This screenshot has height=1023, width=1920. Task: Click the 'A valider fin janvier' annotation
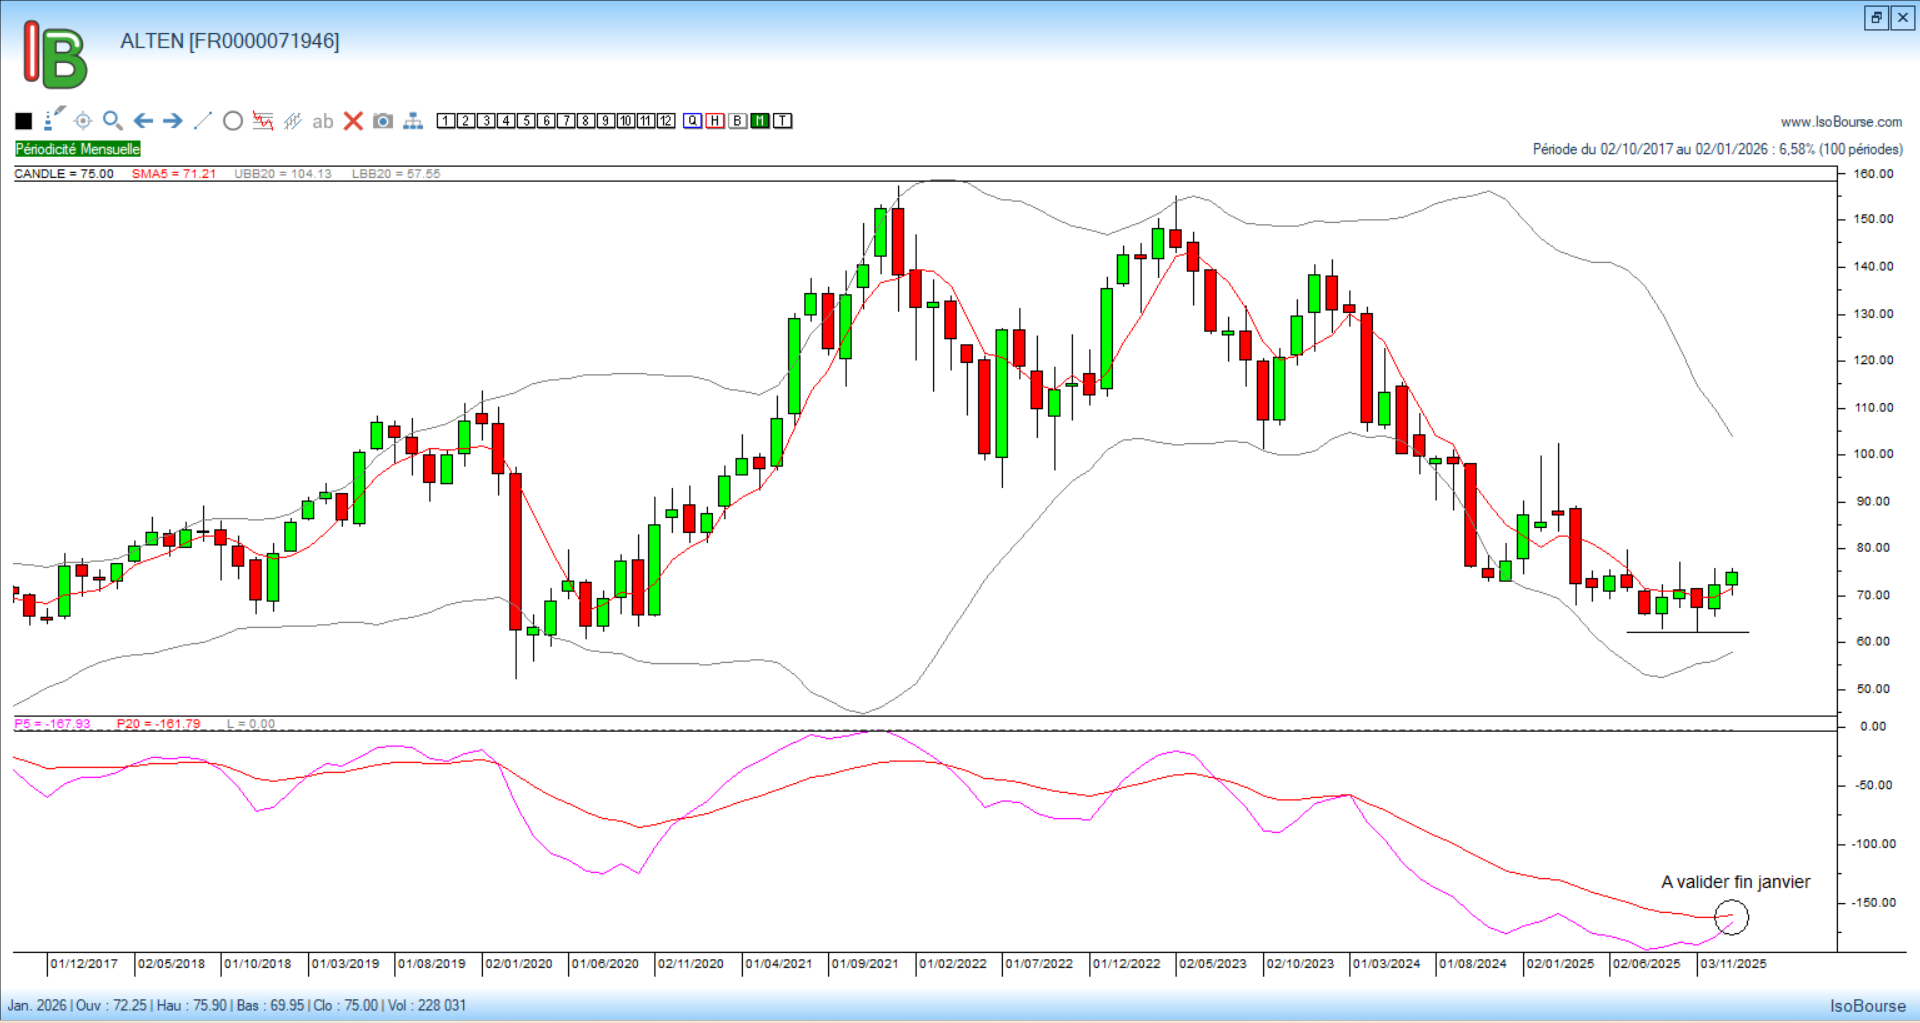(x=1735, y=882)
